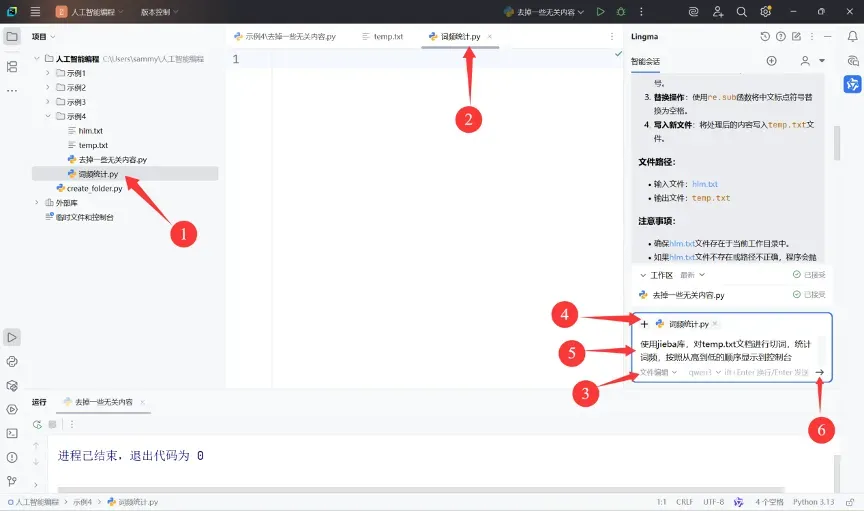The image size is (864, 512).
Task: Open the 版本控制 menu
Action: 159,12
